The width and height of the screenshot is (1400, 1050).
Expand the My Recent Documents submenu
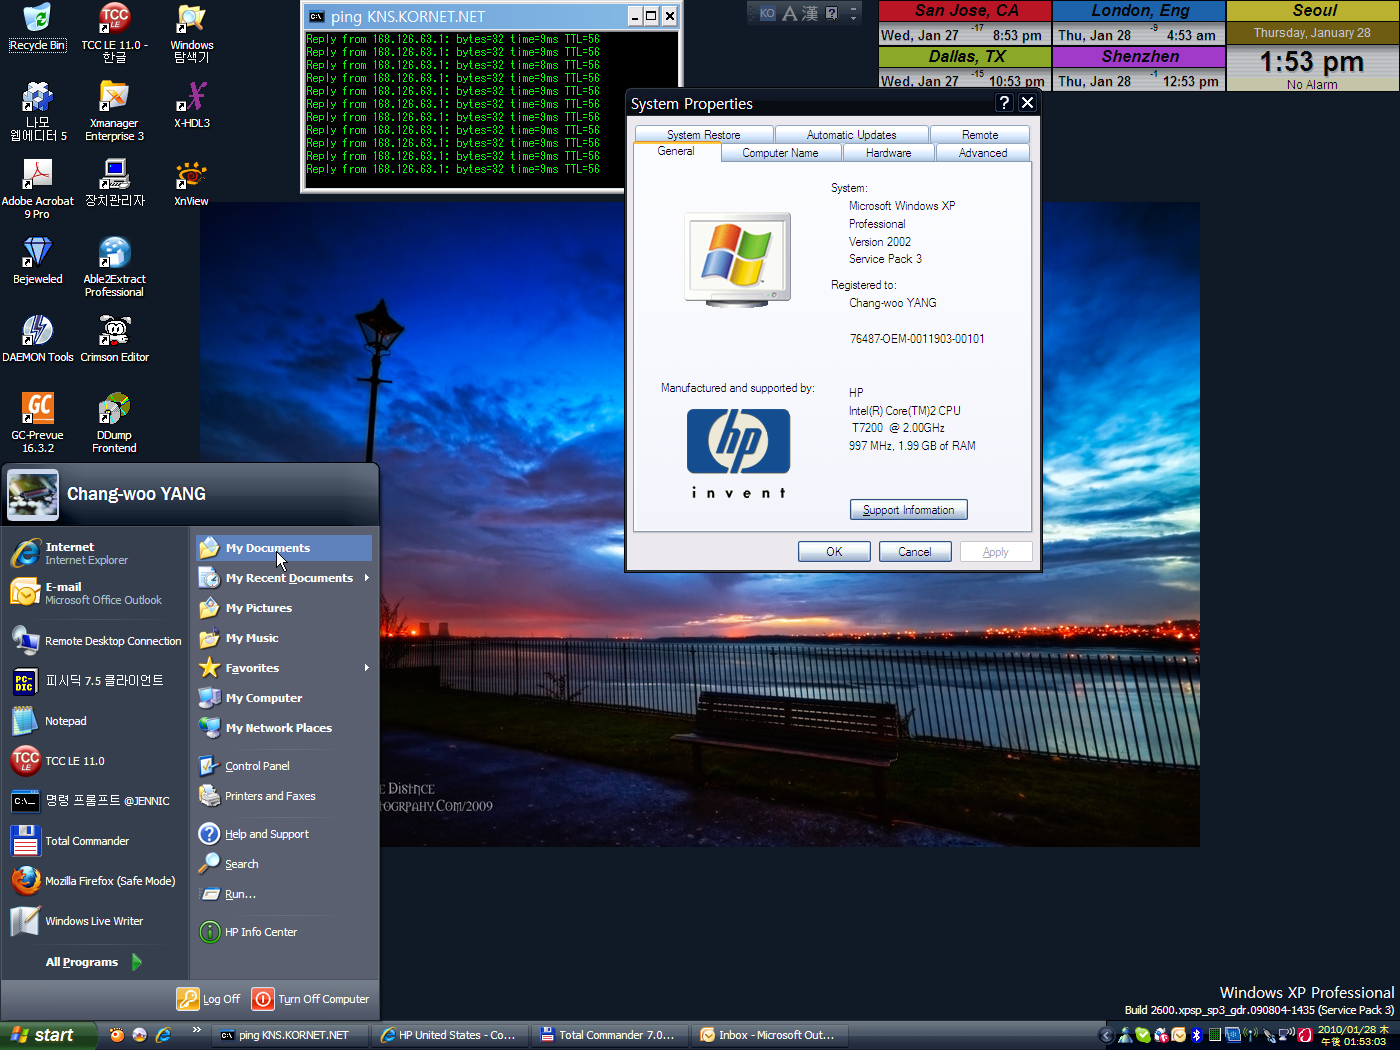click(289, 578)
